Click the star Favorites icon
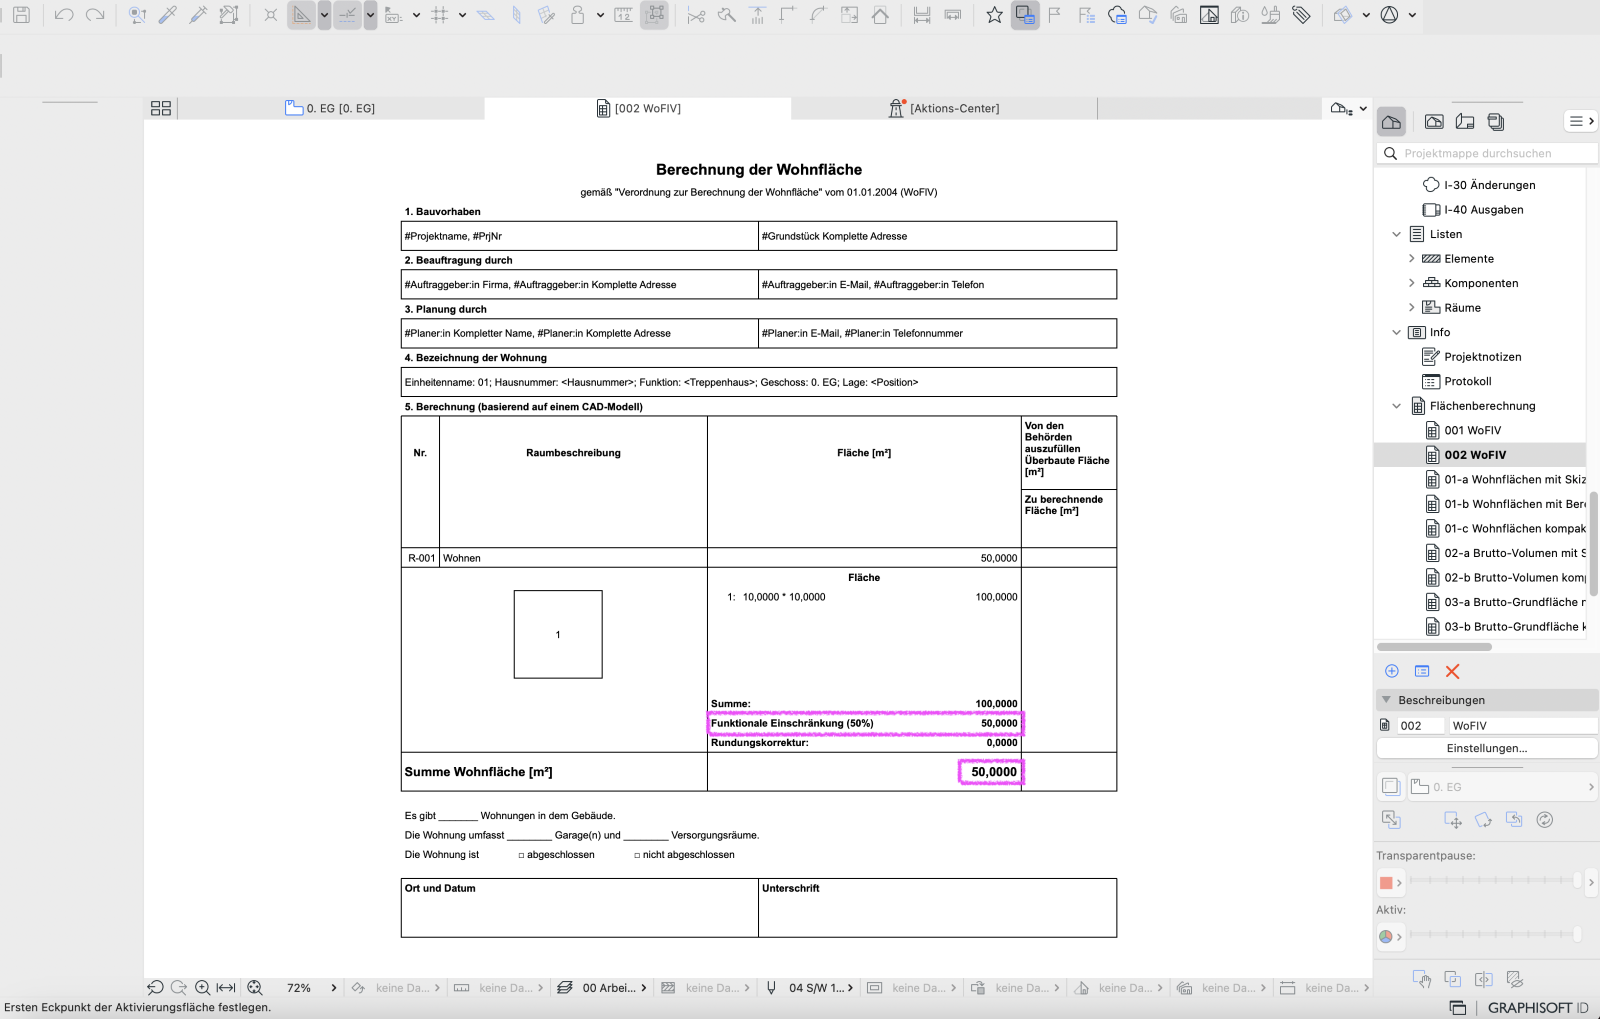This screenshot has height=1019, width=1600. tap(994, 15)
